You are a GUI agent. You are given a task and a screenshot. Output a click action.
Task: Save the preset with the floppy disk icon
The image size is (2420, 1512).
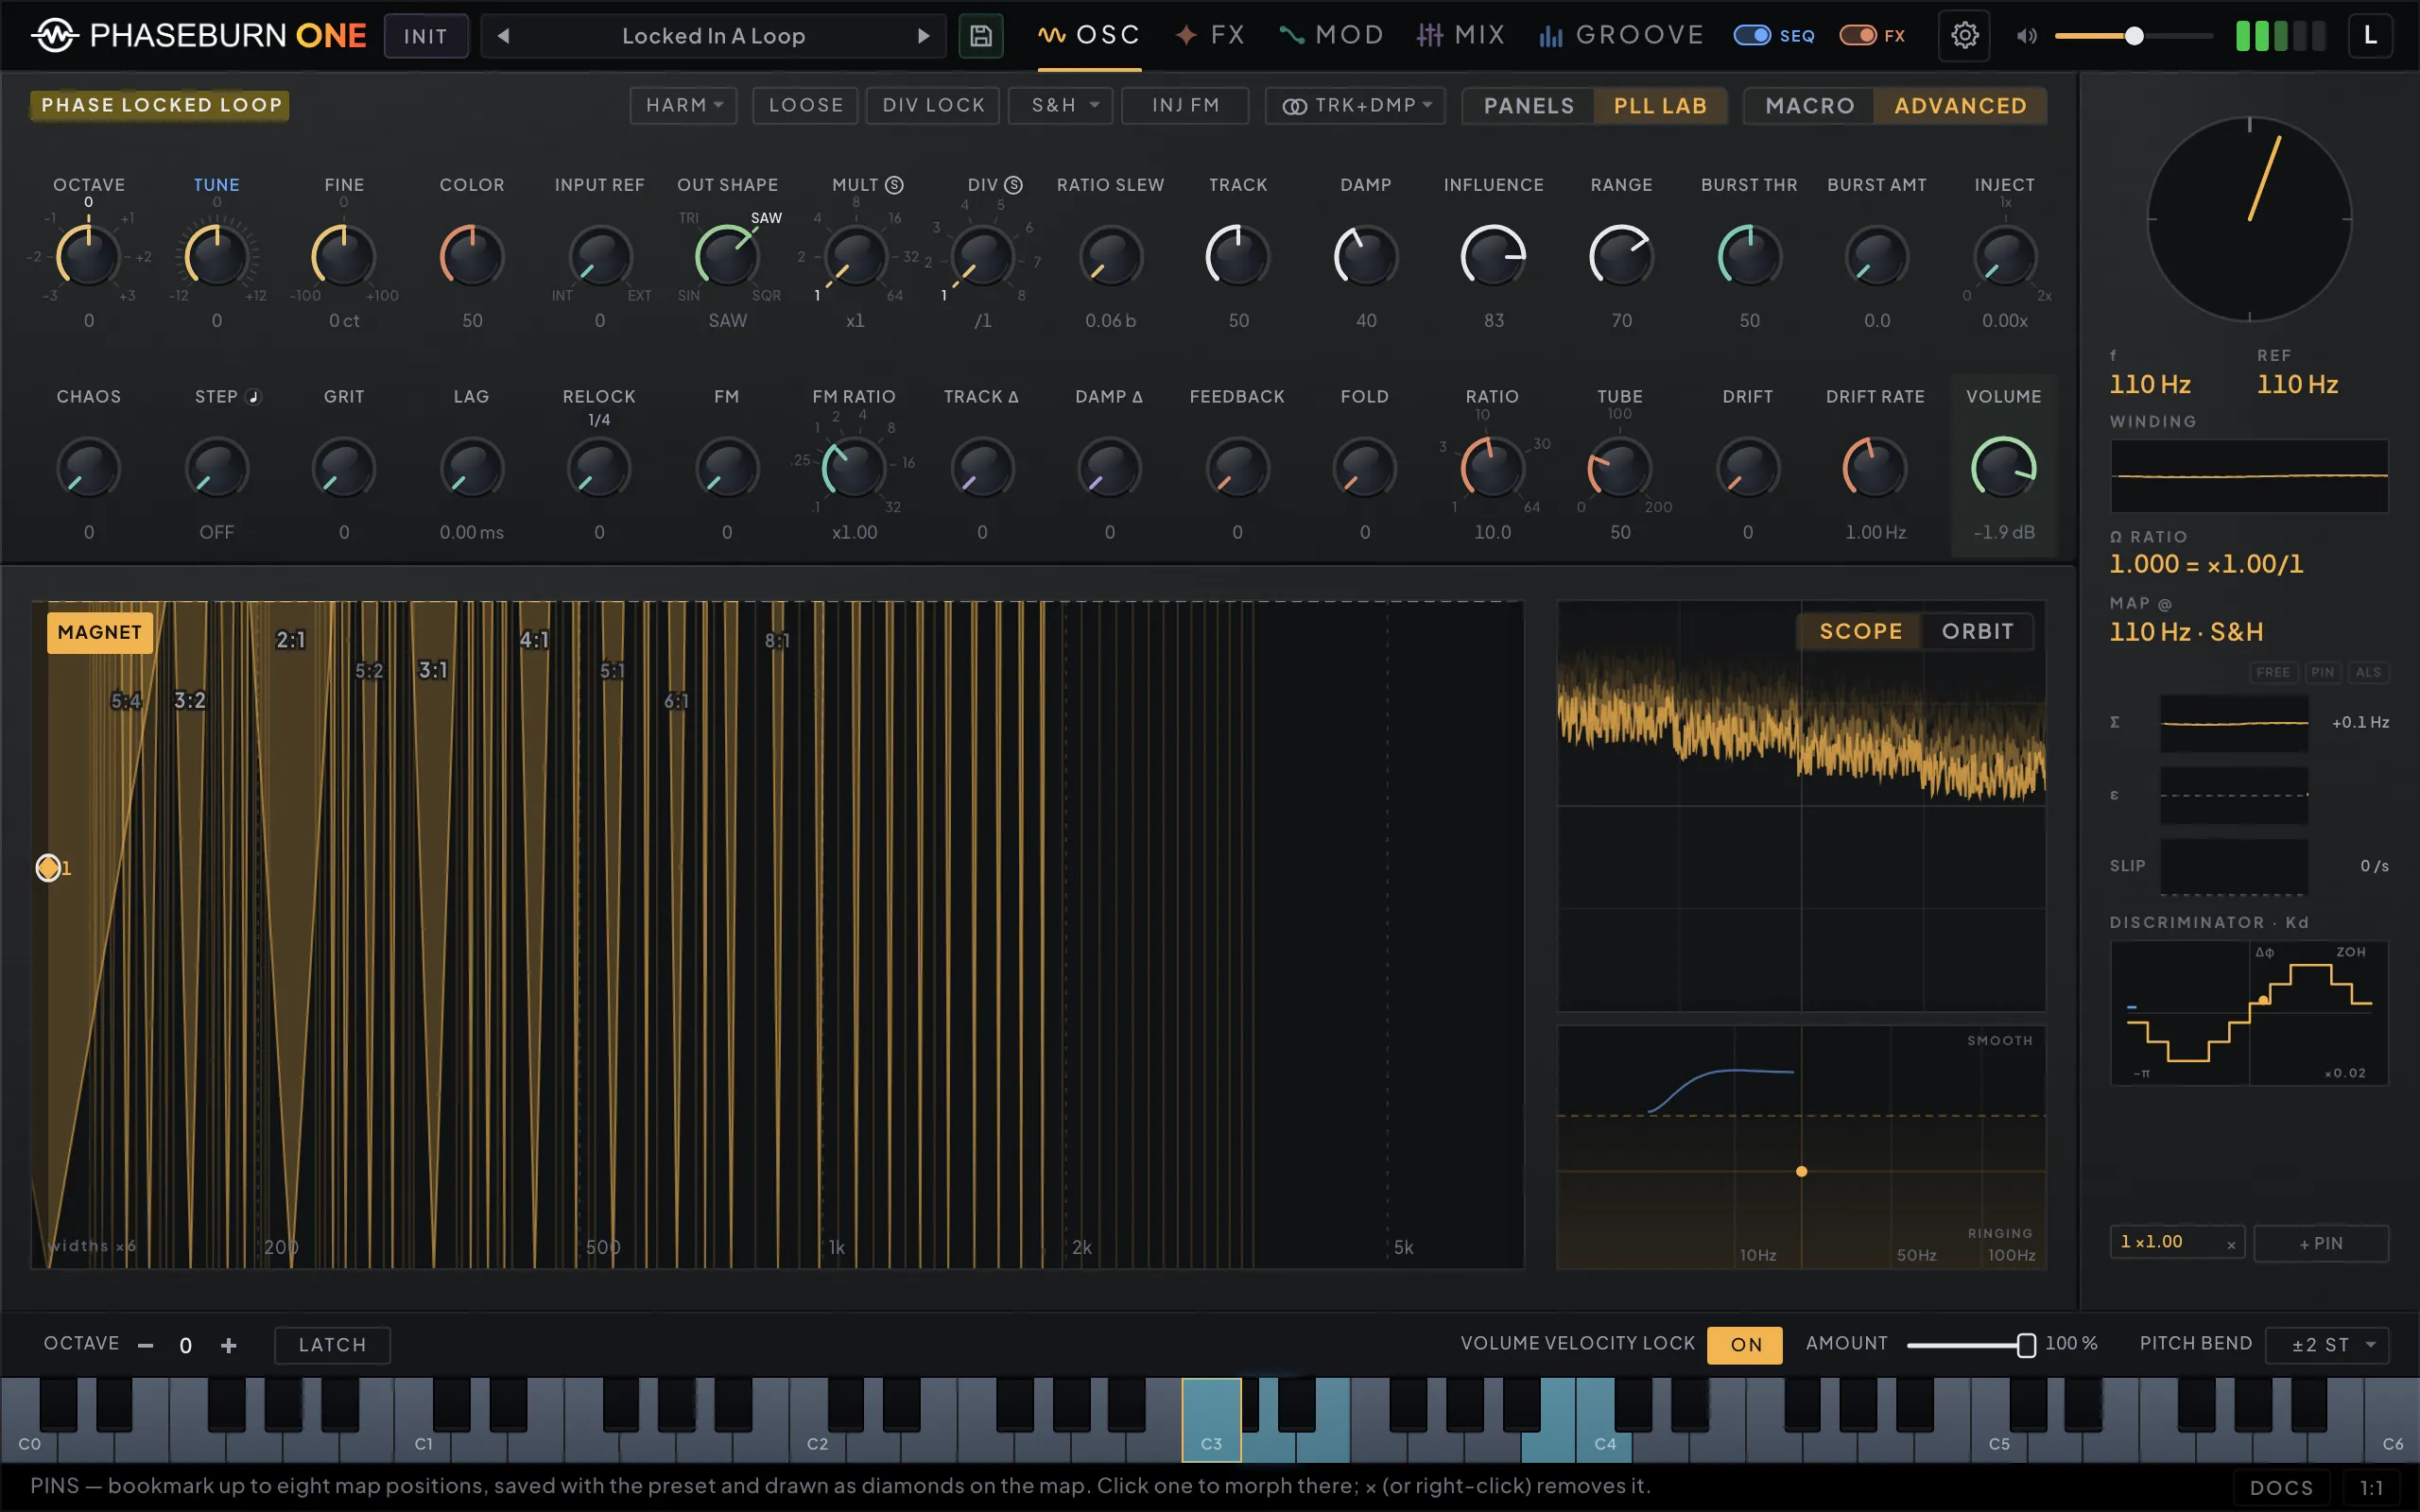pos(981,36)
